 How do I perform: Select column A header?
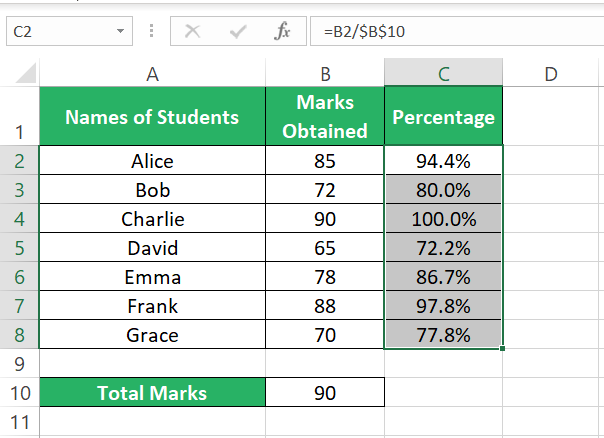coord(153,73)
